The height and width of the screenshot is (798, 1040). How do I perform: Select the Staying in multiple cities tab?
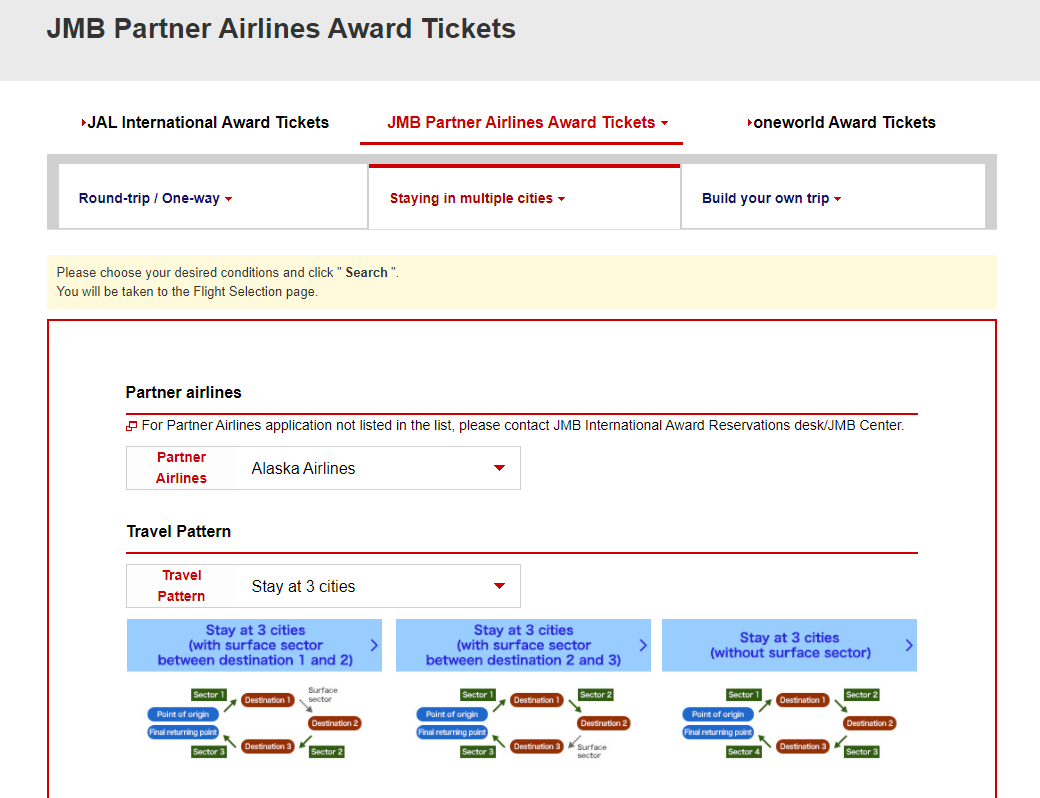click(x=477, y=198)
